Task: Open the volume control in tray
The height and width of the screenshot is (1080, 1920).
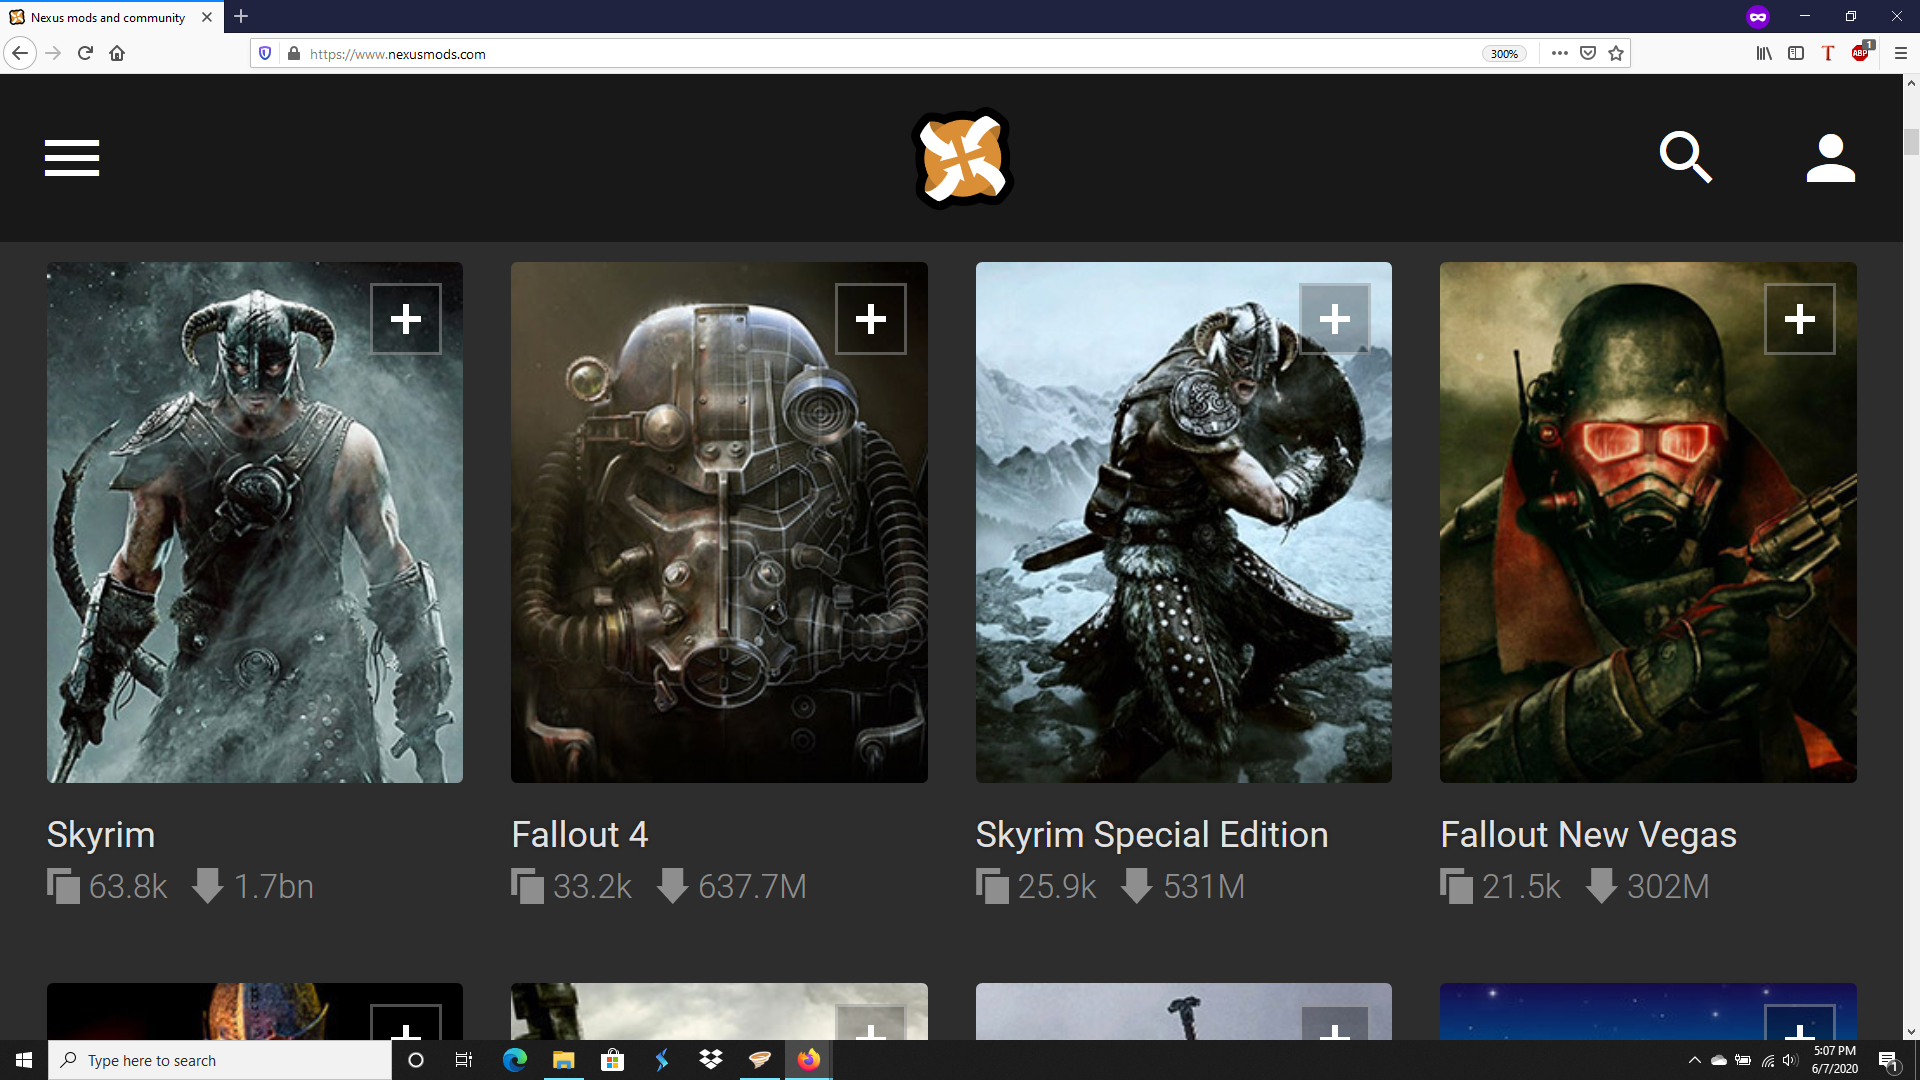Action: 1790,1060
